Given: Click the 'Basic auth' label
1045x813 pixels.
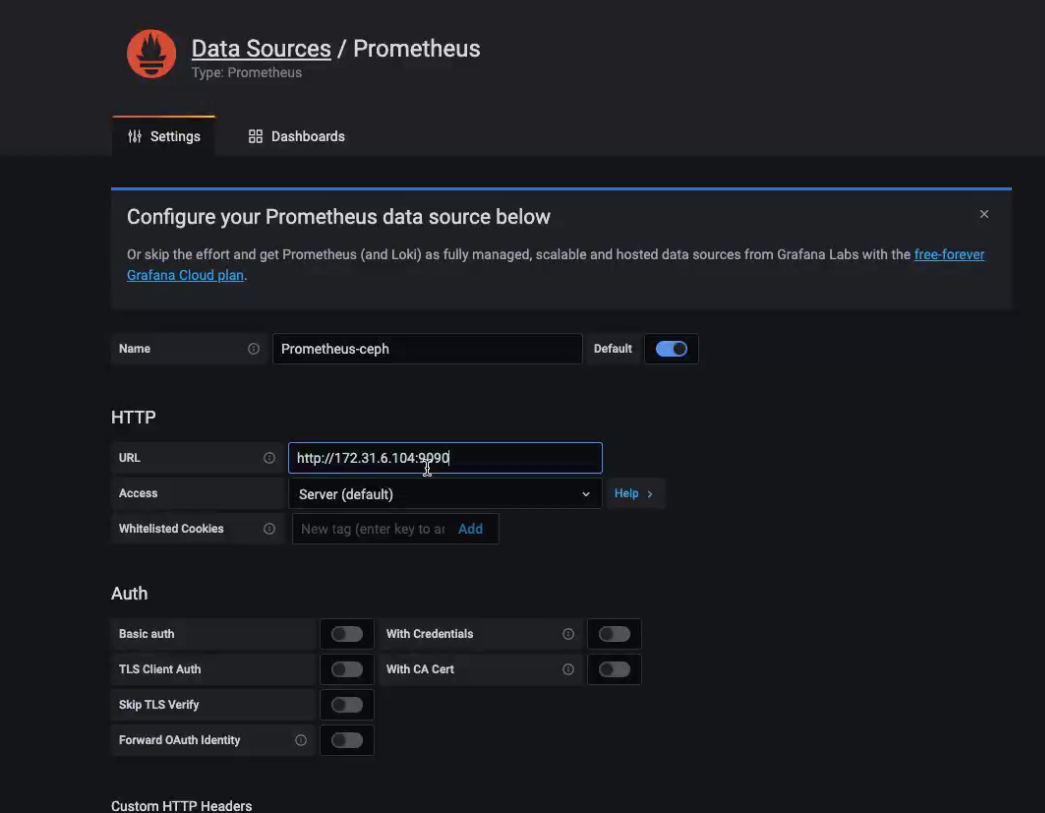Looking at the screenshot, I should [x=147, y=634].
